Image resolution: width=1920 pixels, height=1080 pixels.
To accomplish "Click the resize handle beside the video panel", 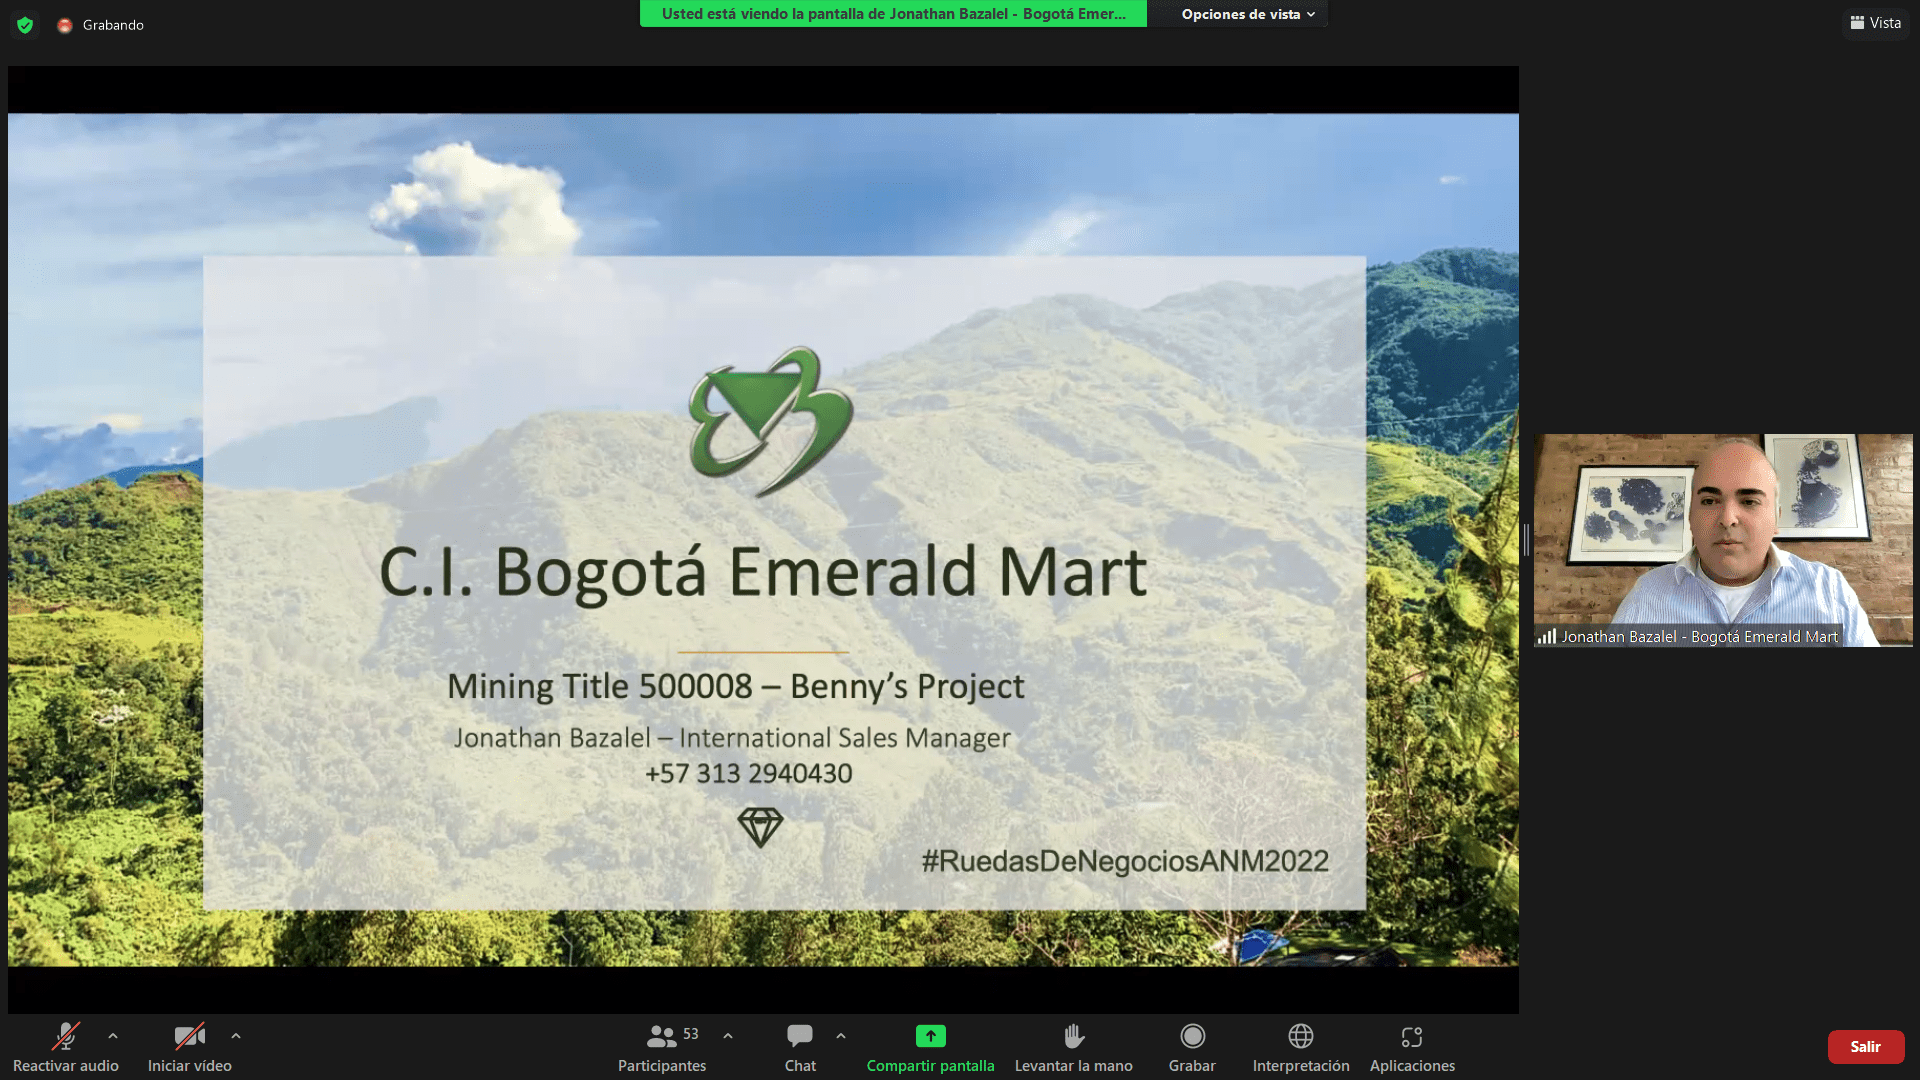I will point(1526,540).
